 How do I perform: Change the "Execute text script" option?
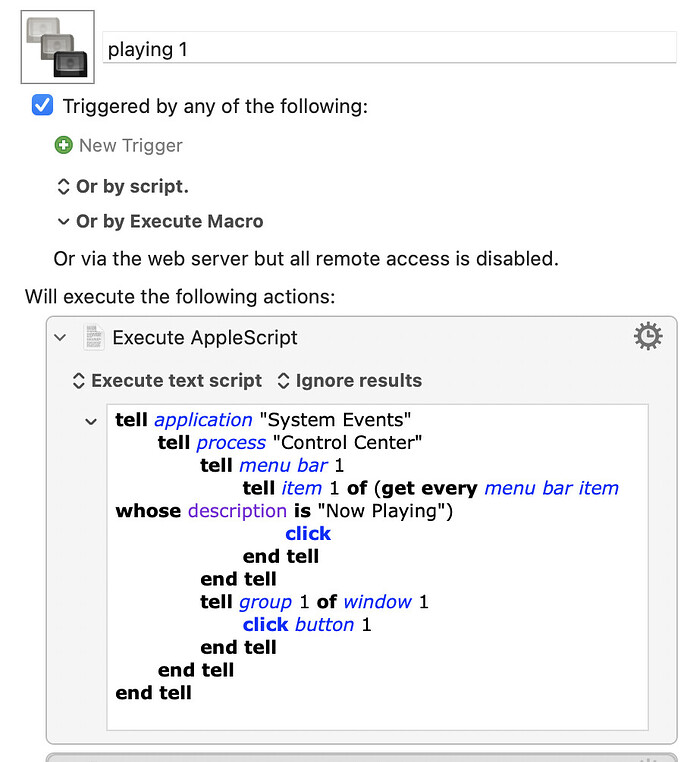tap(167, 381)
